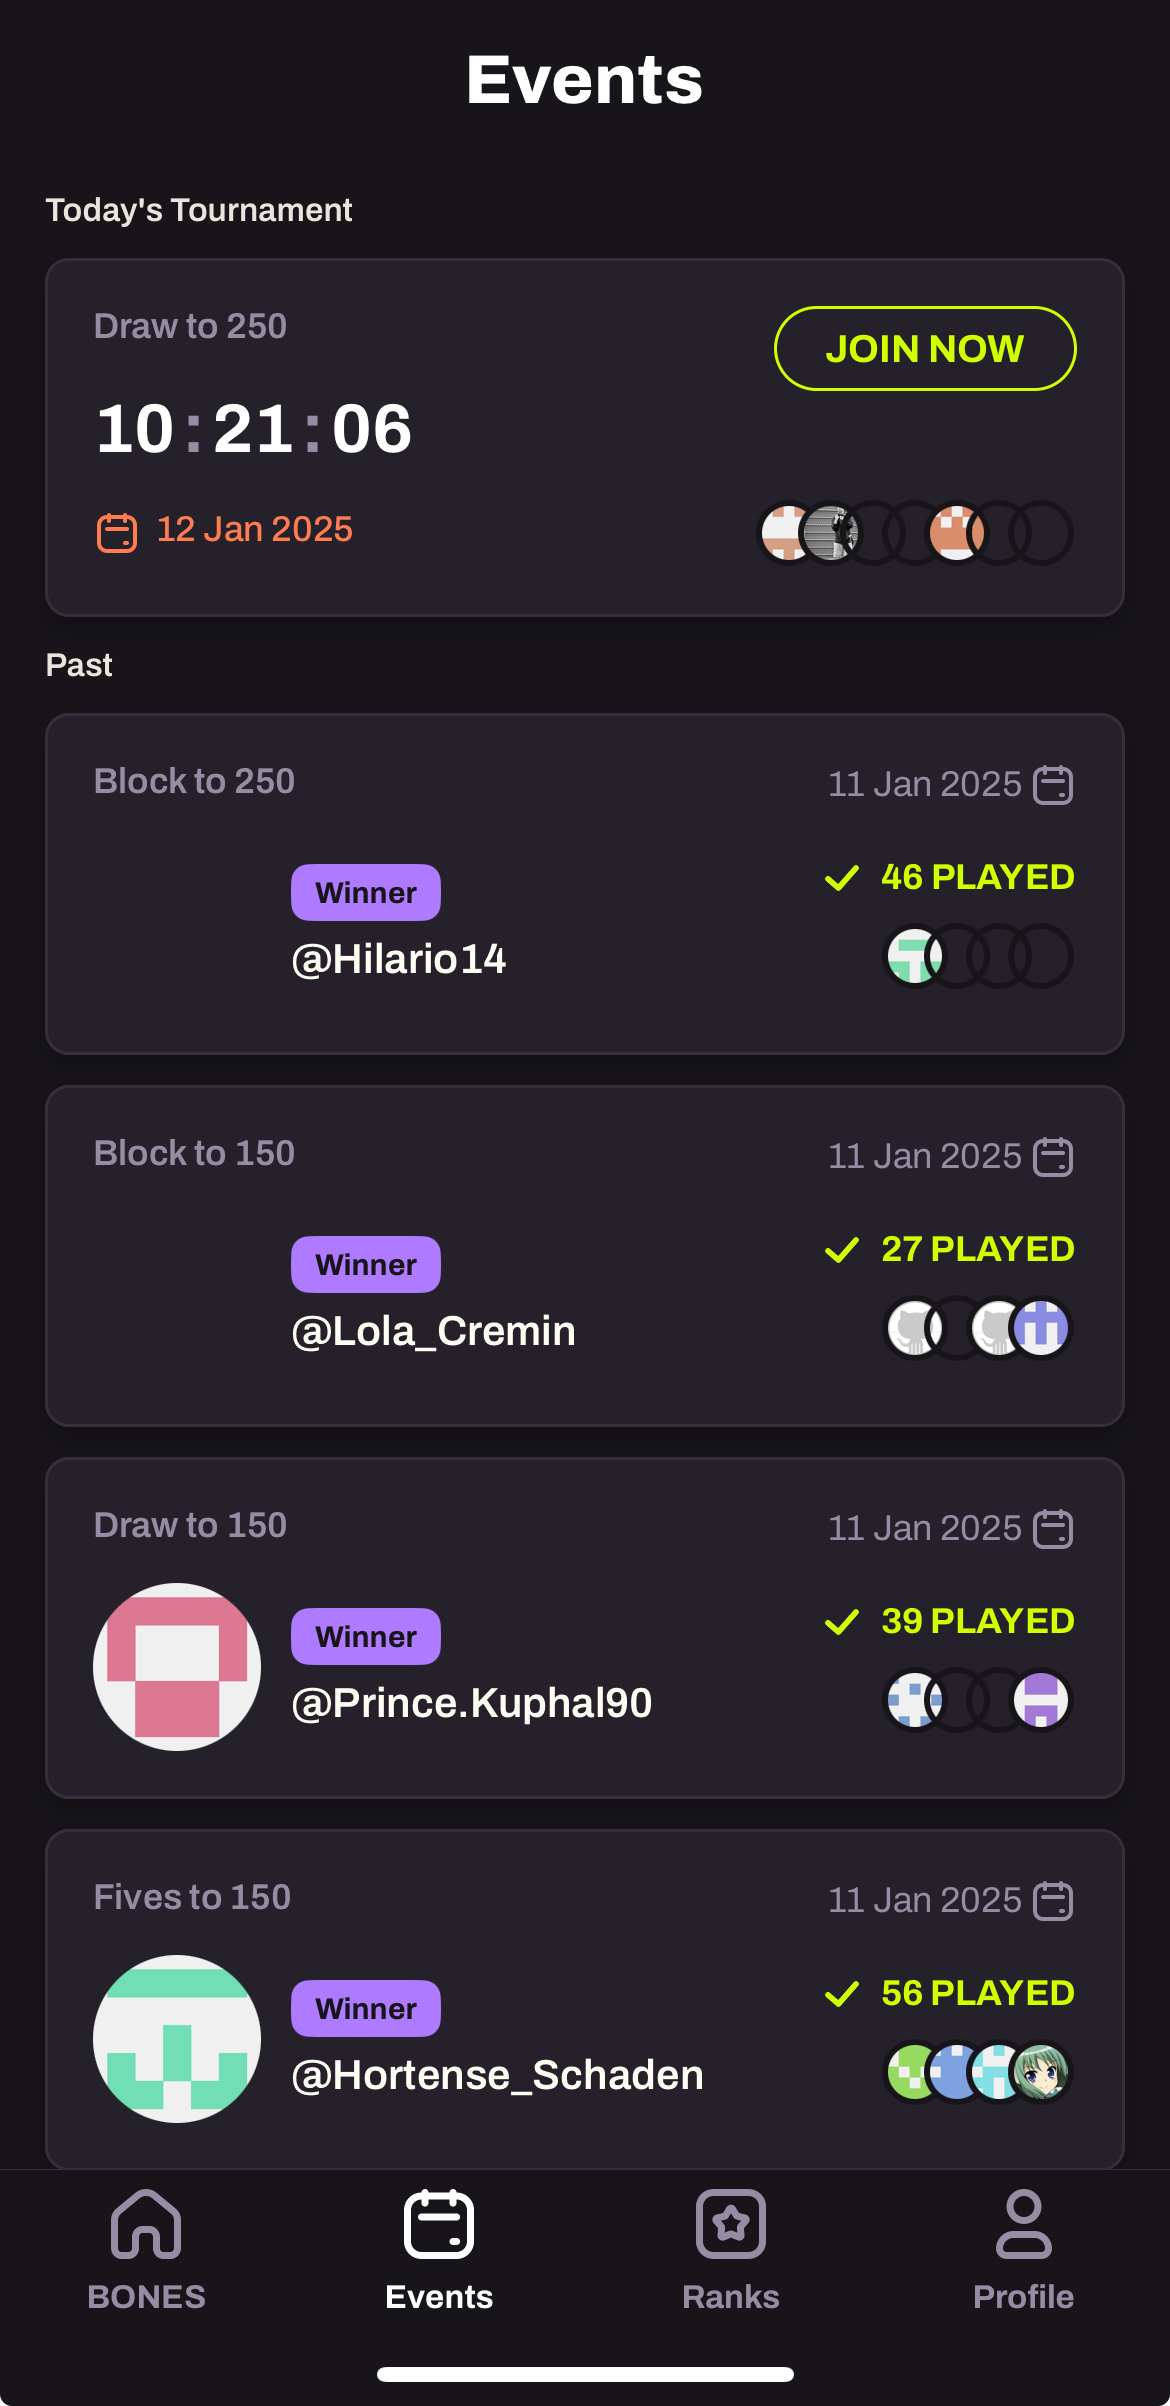Viewport: 1170px width, 2406px height.
Task: Select the Events calendar tab icon
Action: pyautogui.click(x=439, y=2225)
